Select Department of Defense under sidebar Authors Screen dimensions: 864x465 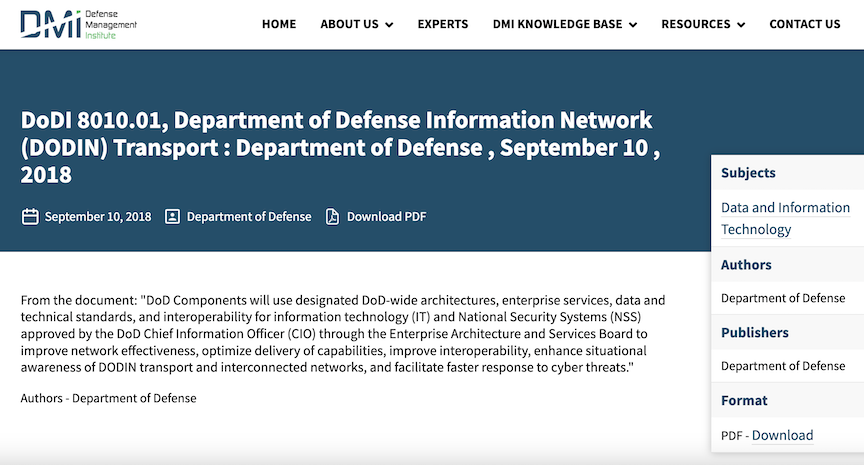click(x=783, y=298)
